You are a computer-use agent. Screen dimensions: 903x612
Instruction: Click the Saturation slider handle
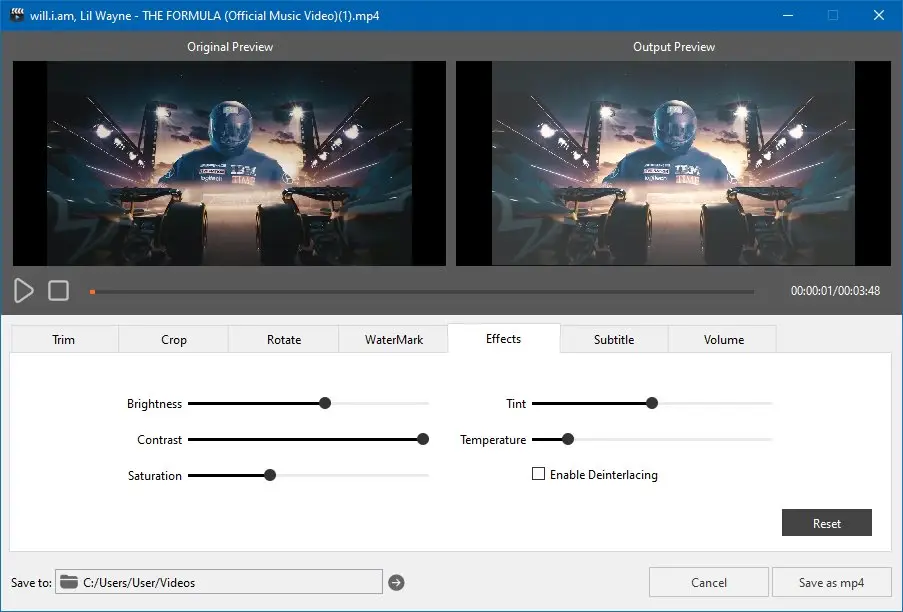pyautogui.click(x=270, y=475)
